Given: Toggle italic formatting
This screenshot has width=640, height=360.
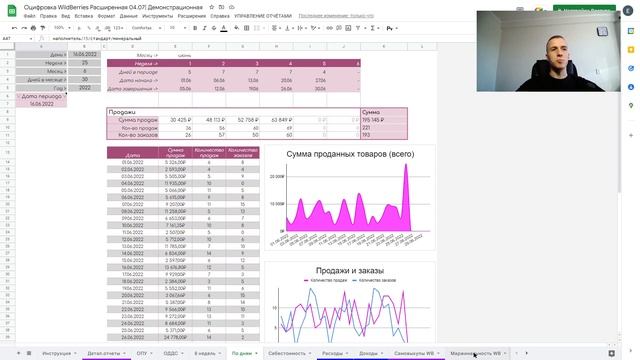Looking at the screenshot, I should (204, 28).
